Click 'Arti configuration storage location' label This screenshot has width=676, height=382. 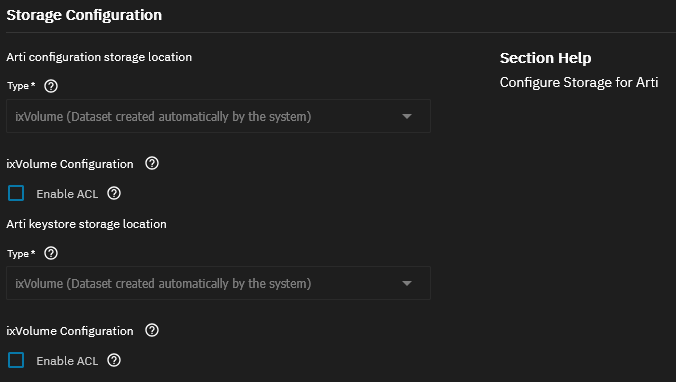[x=99, y=57]
